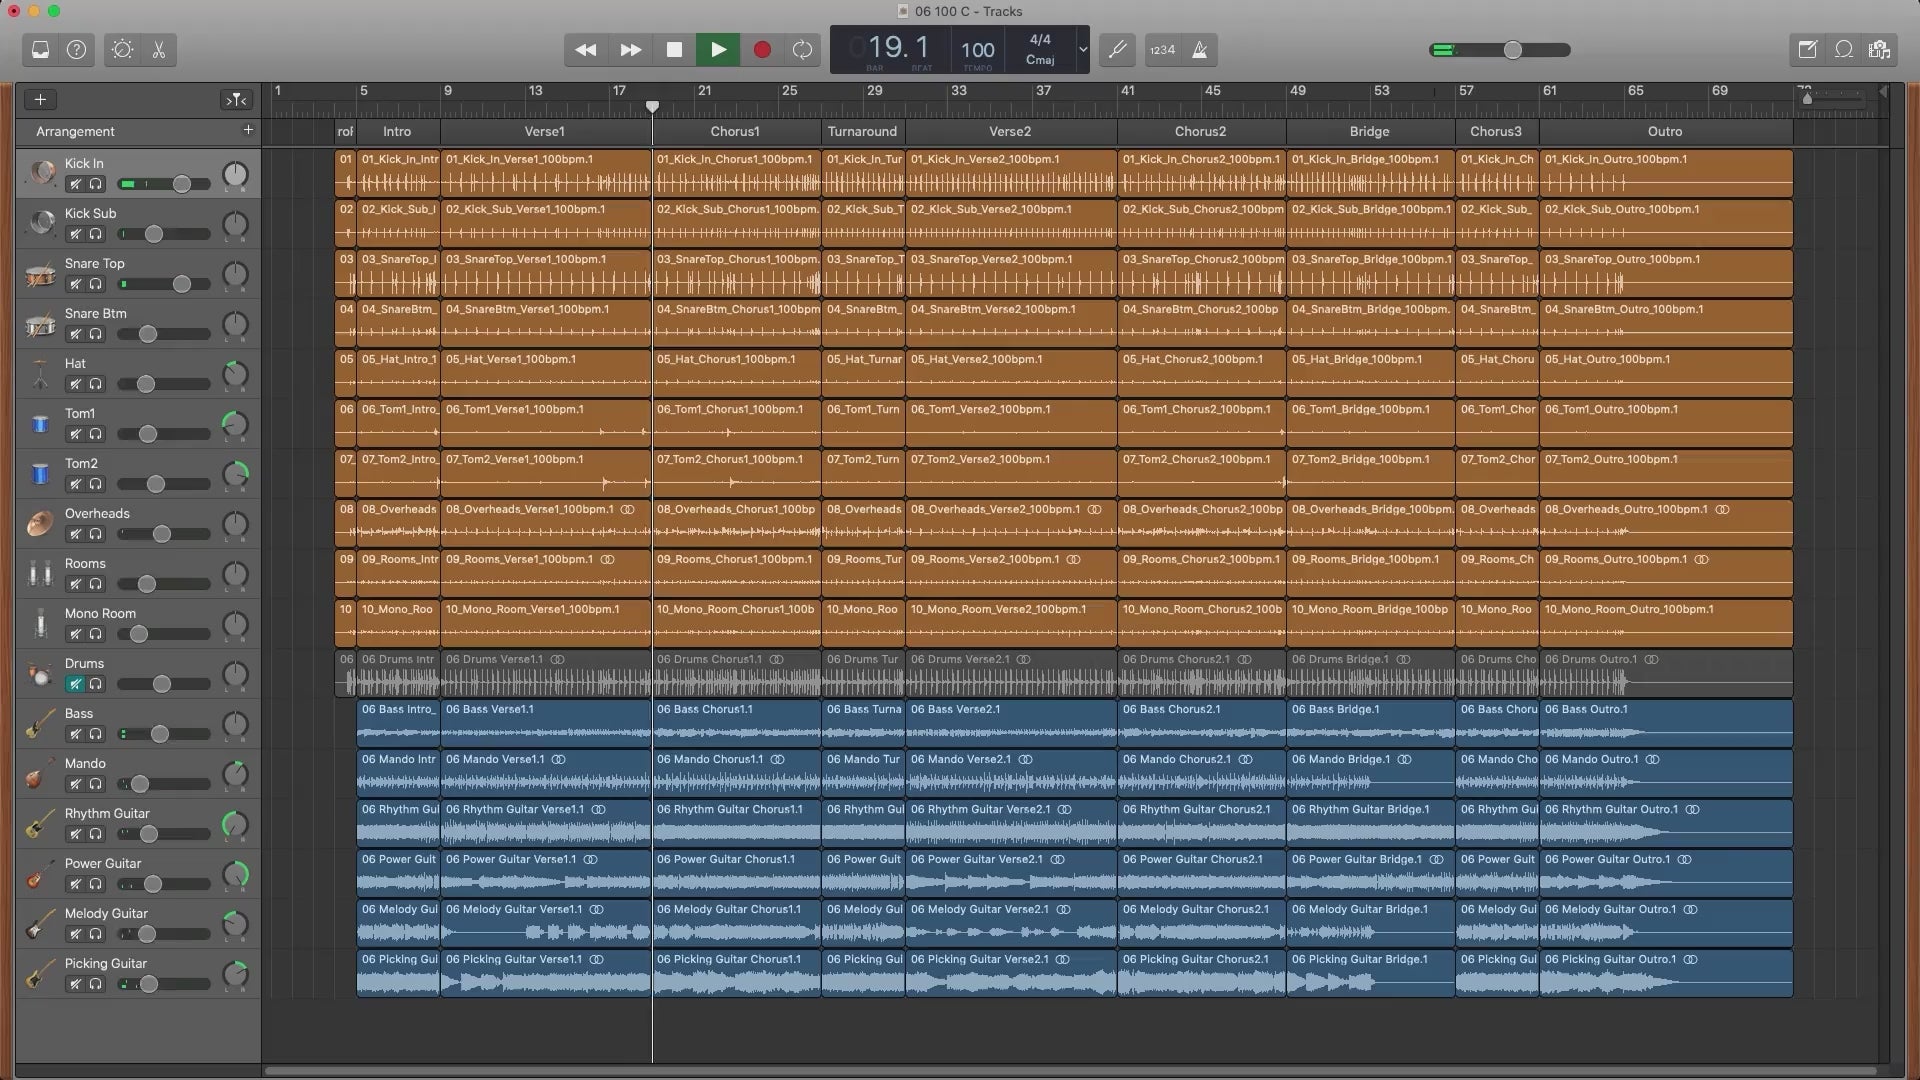Viewport: 1920px width, 1080px height.
Task: Adjust the horizontal zoom slider
Action: pos(1833,98)
